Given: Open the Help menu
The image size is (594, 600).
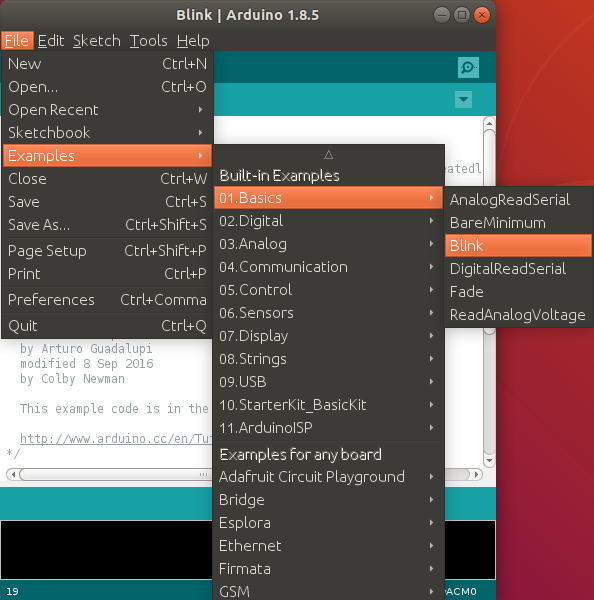Looking at the screenshot, I should coord(193,41).
